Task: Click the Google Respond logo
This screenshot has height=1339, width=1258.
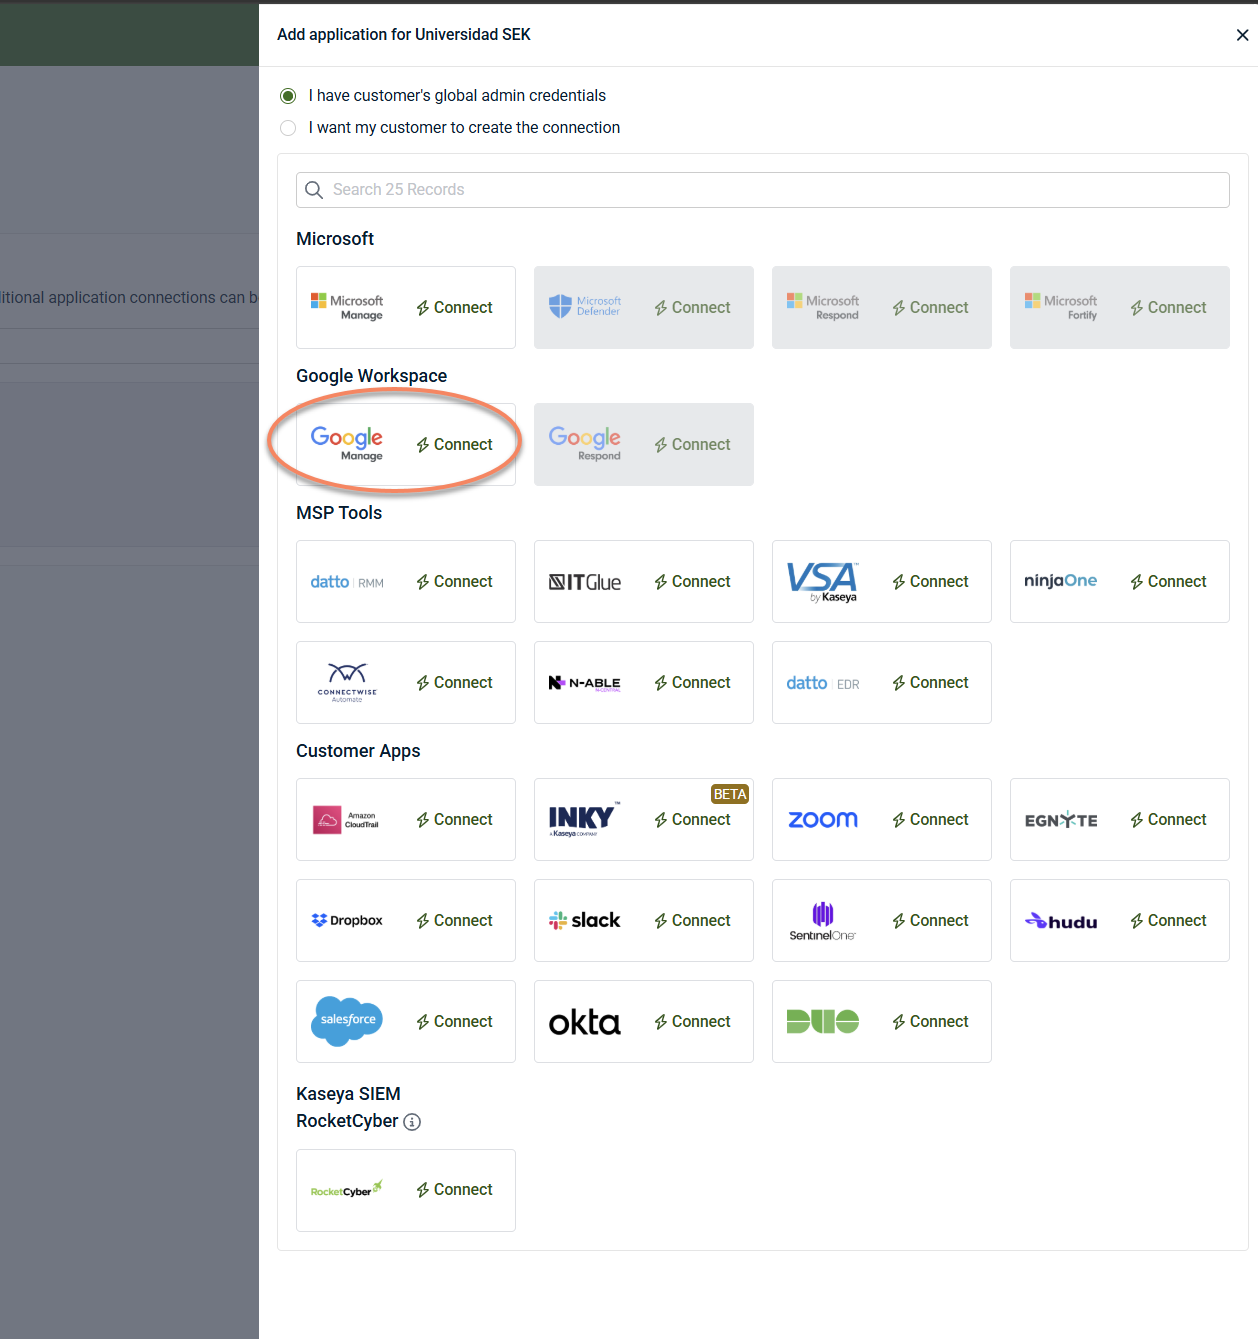Action: (585, 443)
